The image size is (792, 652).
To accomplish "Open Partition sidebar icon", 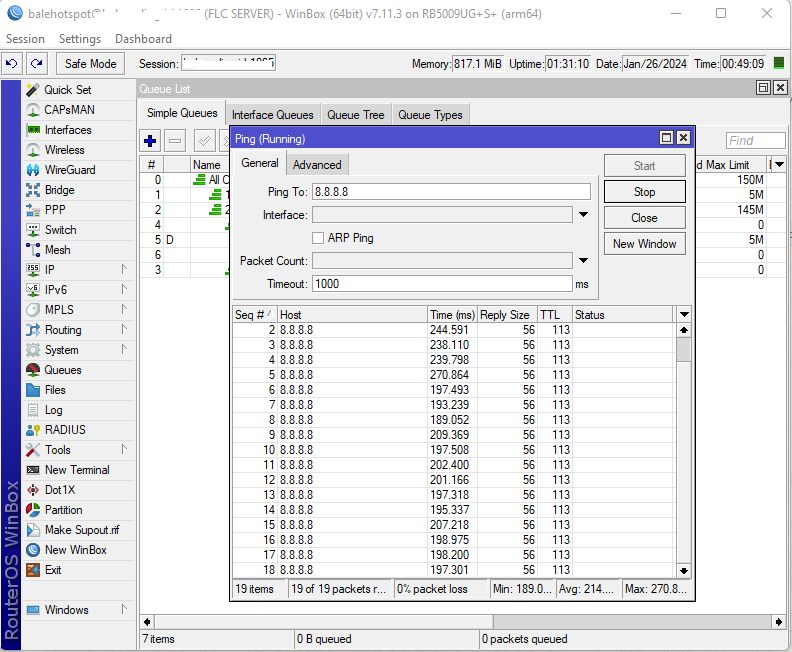I will click(33, 510).
